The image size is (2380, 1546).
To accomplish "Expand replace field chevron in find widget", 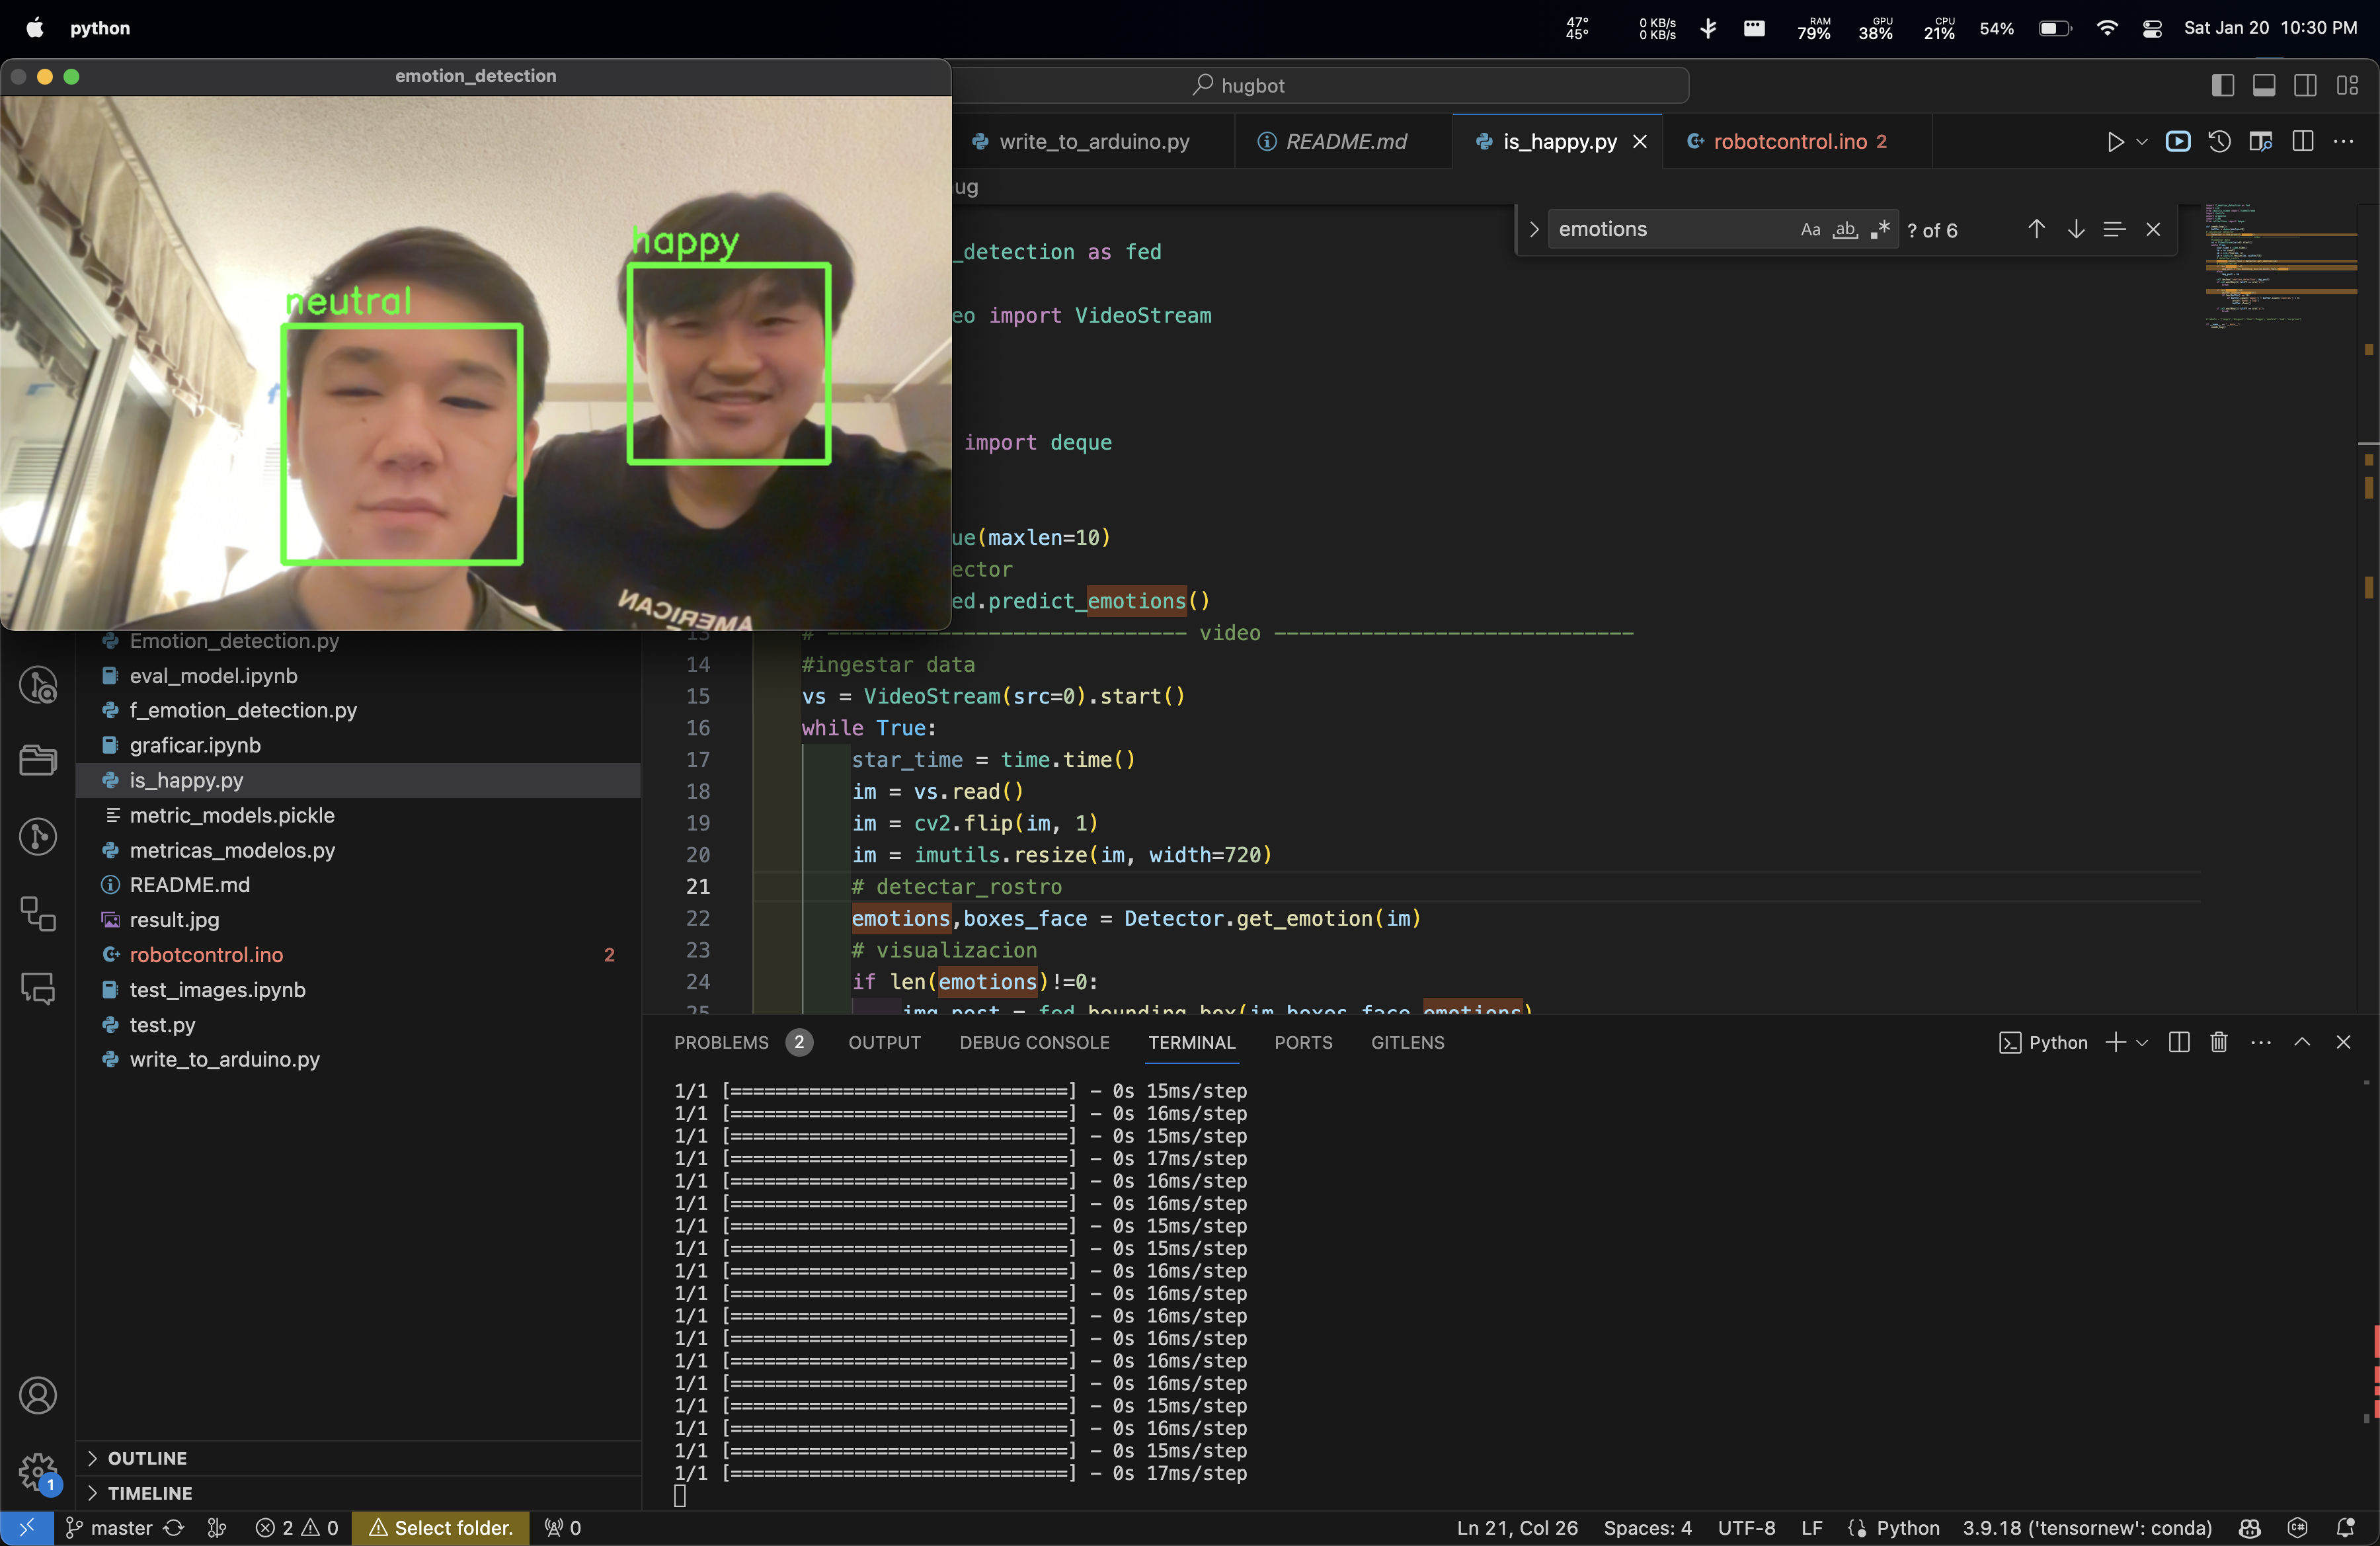I will [1534, 229].
